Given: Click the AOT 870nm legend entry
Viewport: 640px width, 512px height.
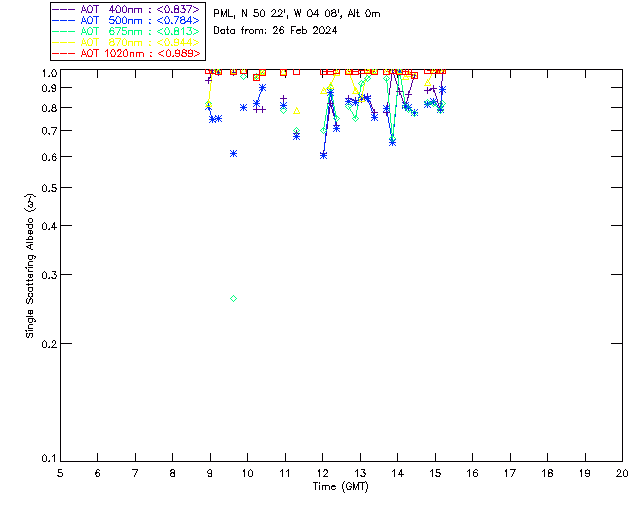Looking at the screenshot, I should [x=126, y=42].
